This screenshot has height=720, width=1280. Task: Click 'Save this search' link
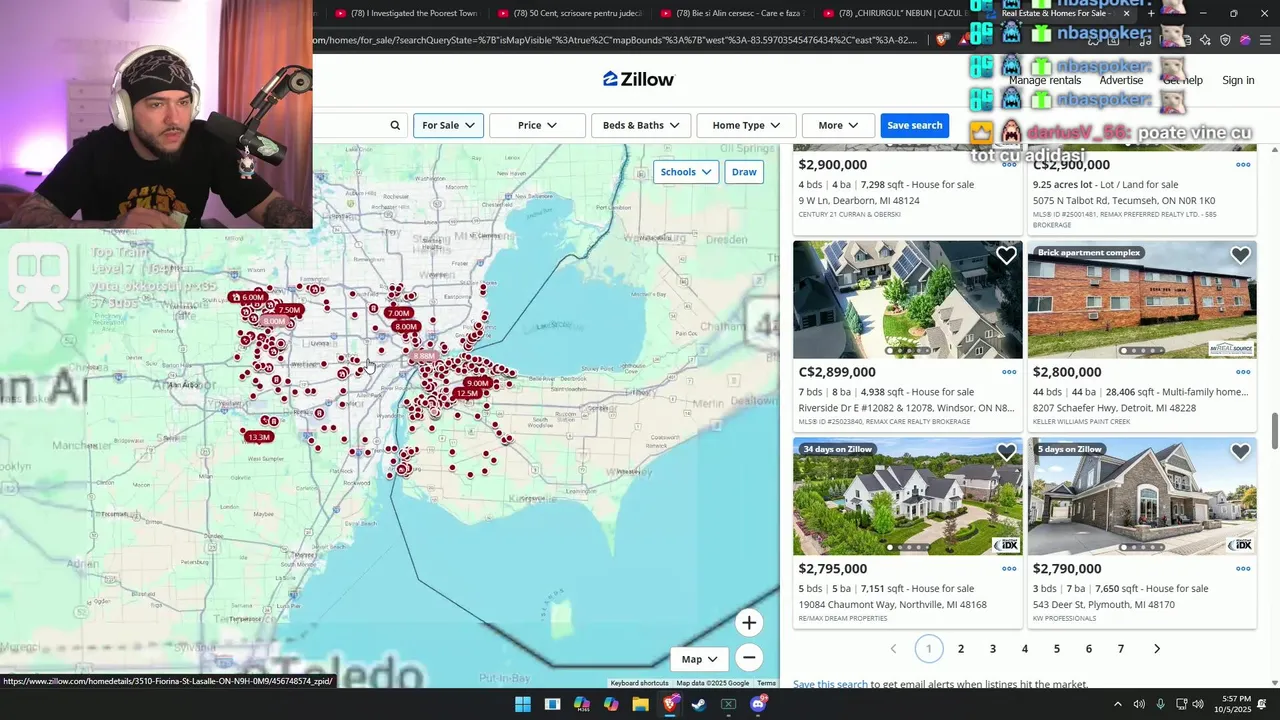pos(830,684)
